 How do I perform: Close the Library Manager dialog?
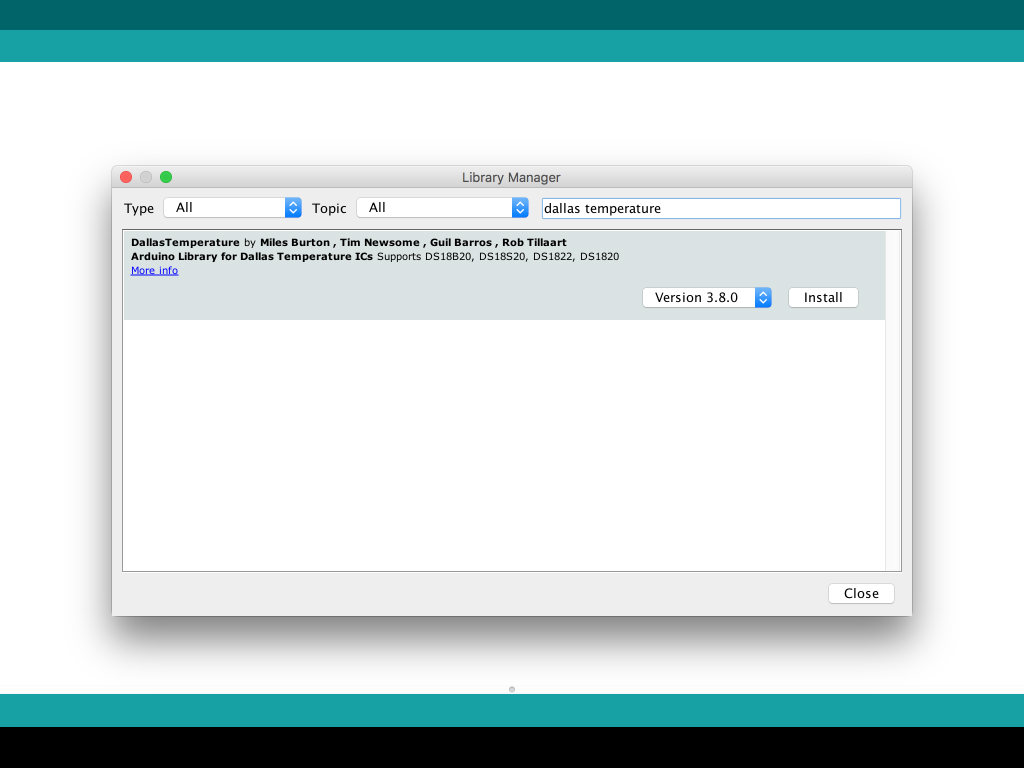pyautogui.click(x=861, y=593)
